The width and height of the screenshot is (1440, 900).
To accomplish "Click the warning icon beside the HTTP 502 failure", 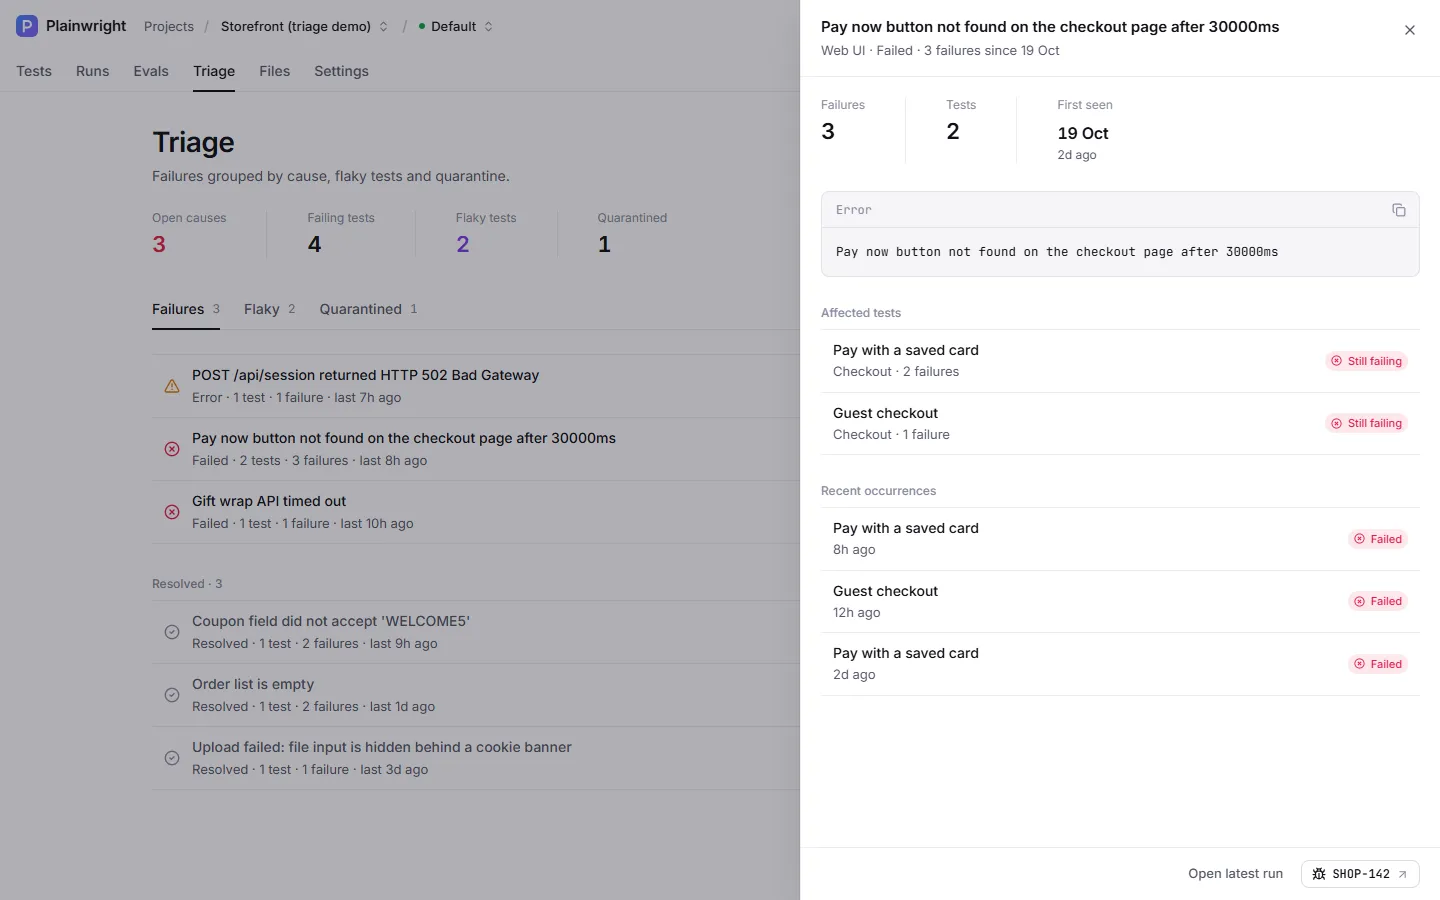I will tap(172, 386).
